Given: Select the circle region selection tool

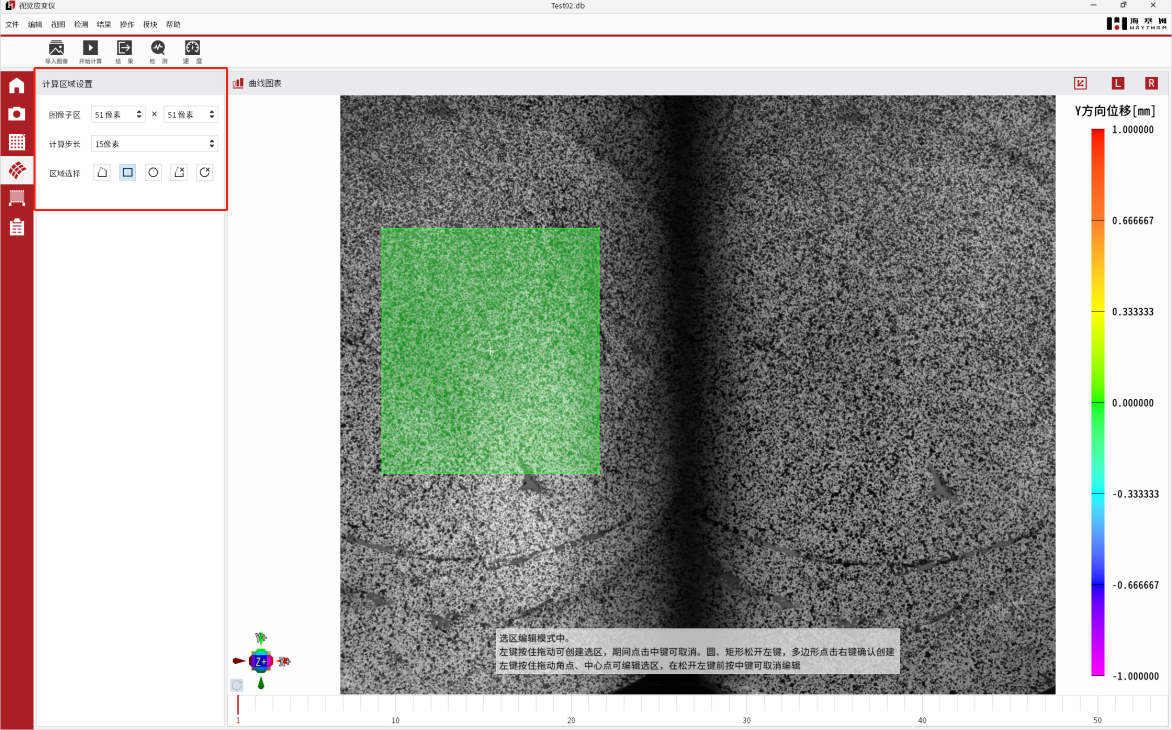Looking at the screenshot, I should [153, 172].
